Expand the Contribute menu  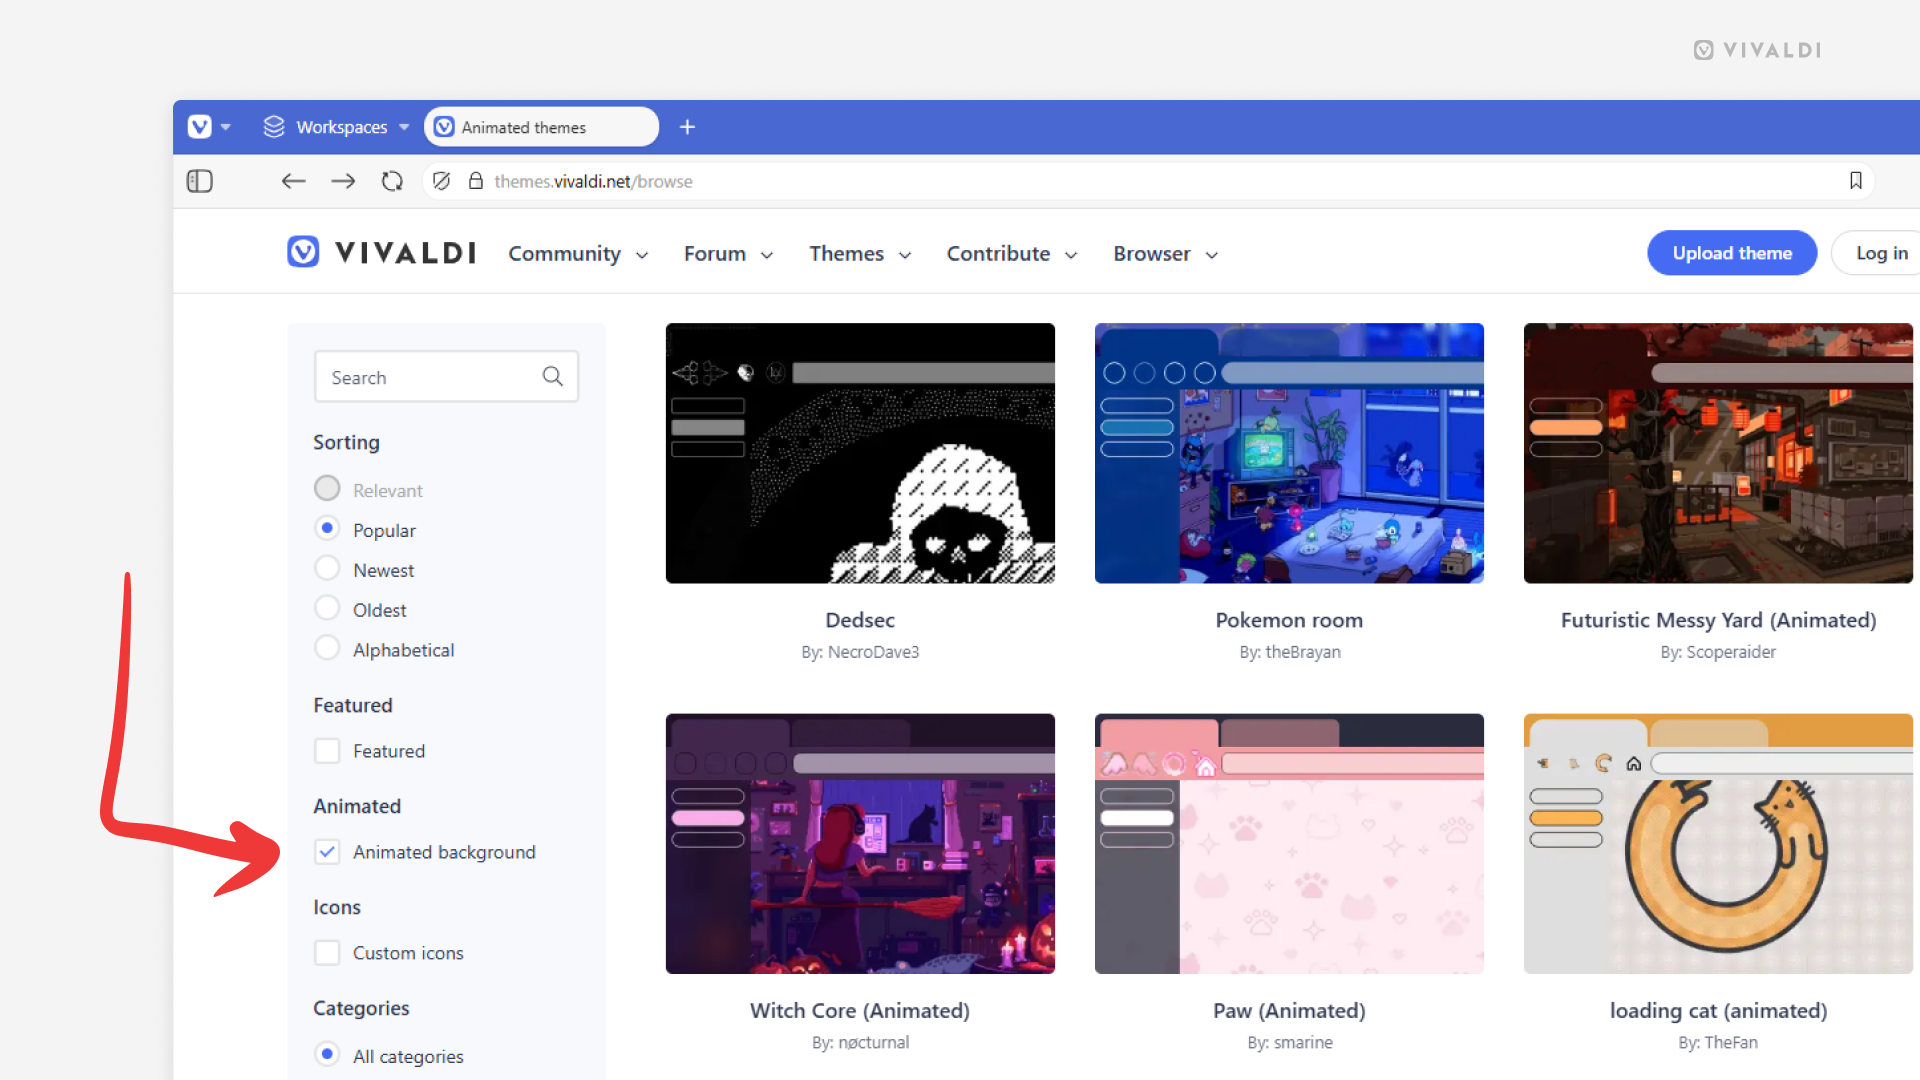[x=1012, y=254]
